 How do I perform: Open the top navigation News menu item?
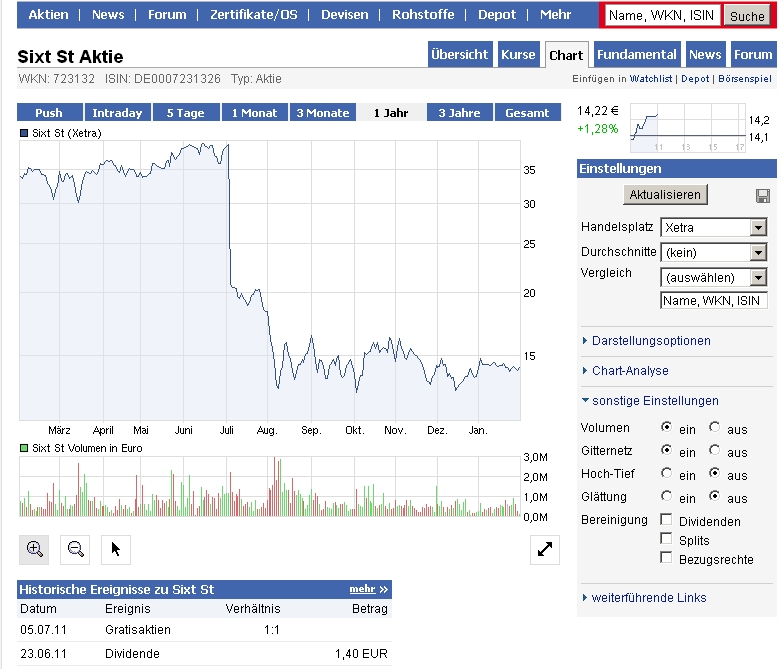pyautogui.click(x=108, y=14)
